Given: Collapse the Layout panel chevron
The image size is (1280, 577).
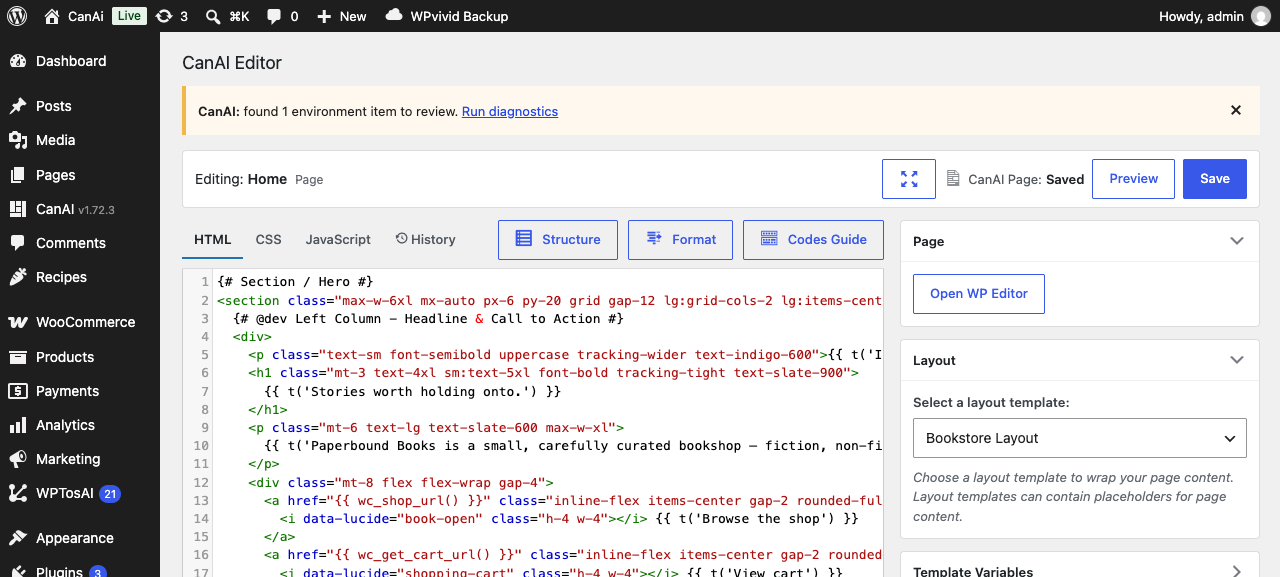Looking at the screenshot, I should pyautogui.click(x=1237, y=360).
